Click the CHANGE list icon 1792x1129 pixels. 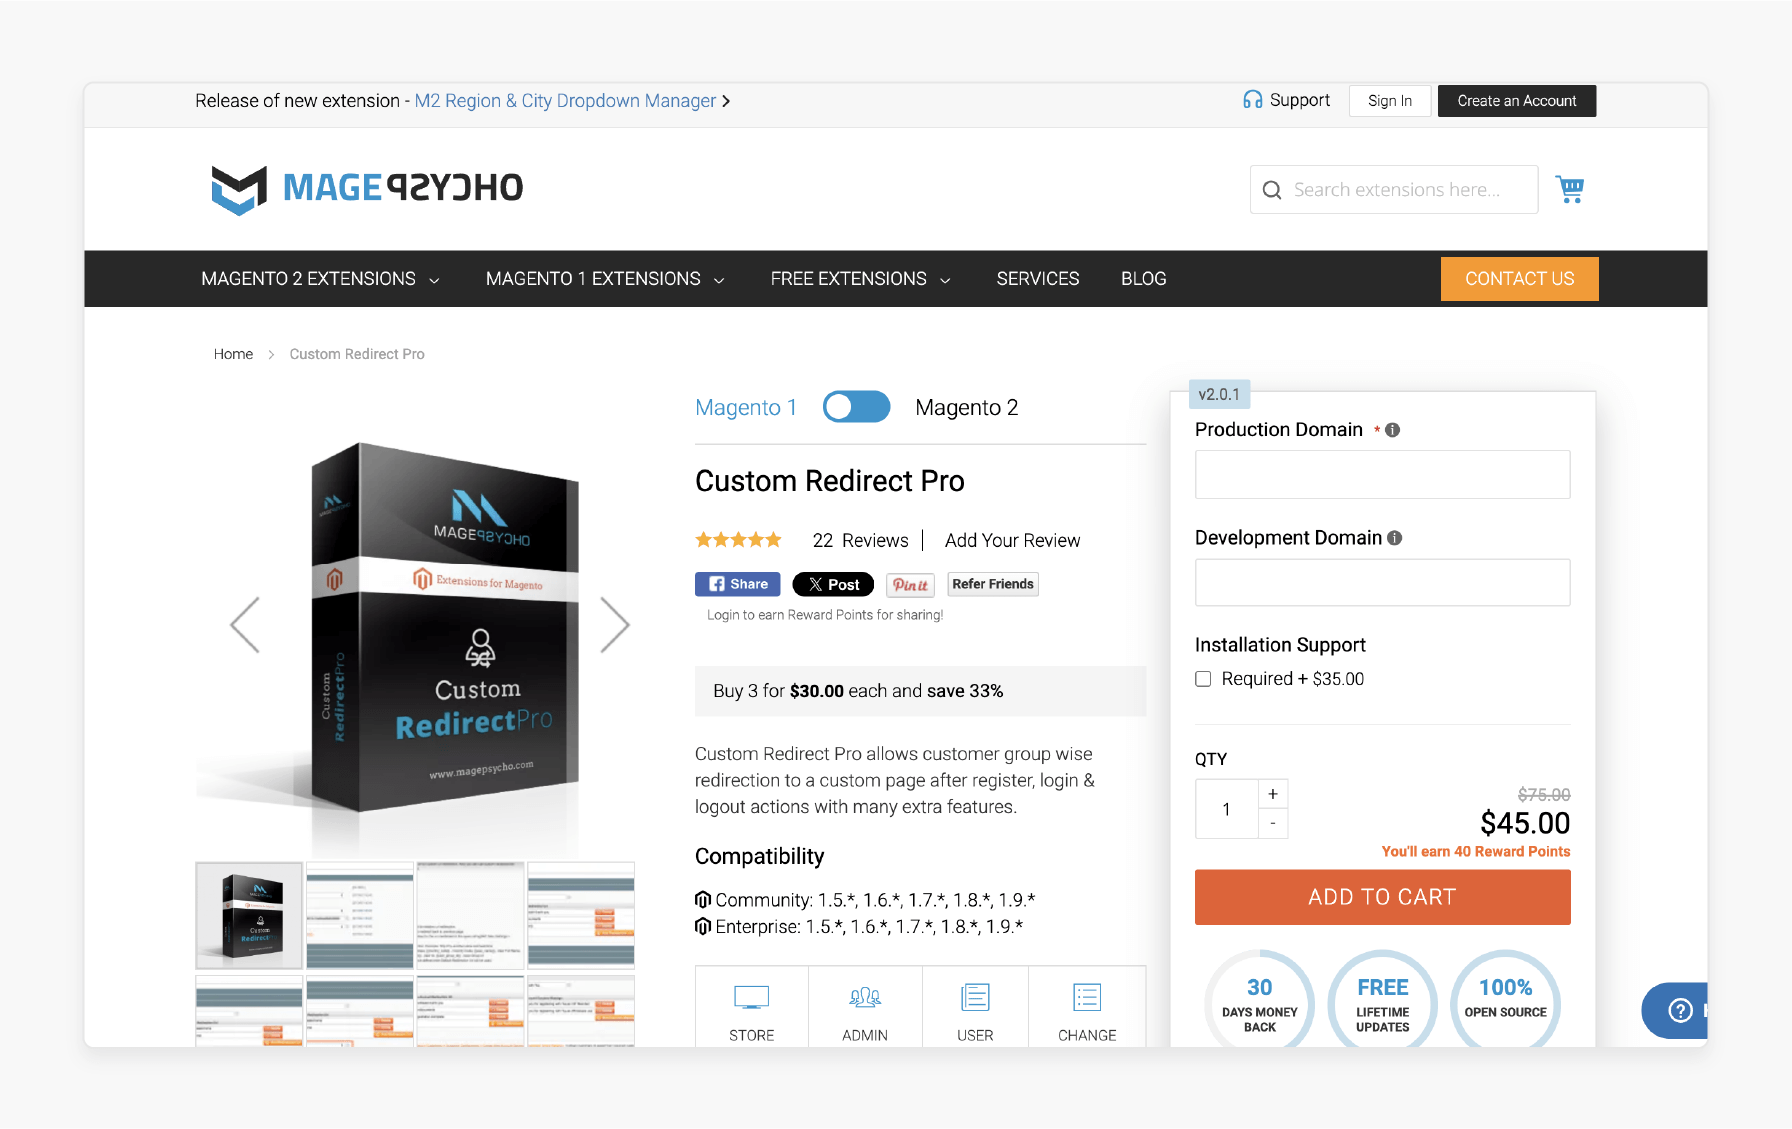coord(1087,997)
